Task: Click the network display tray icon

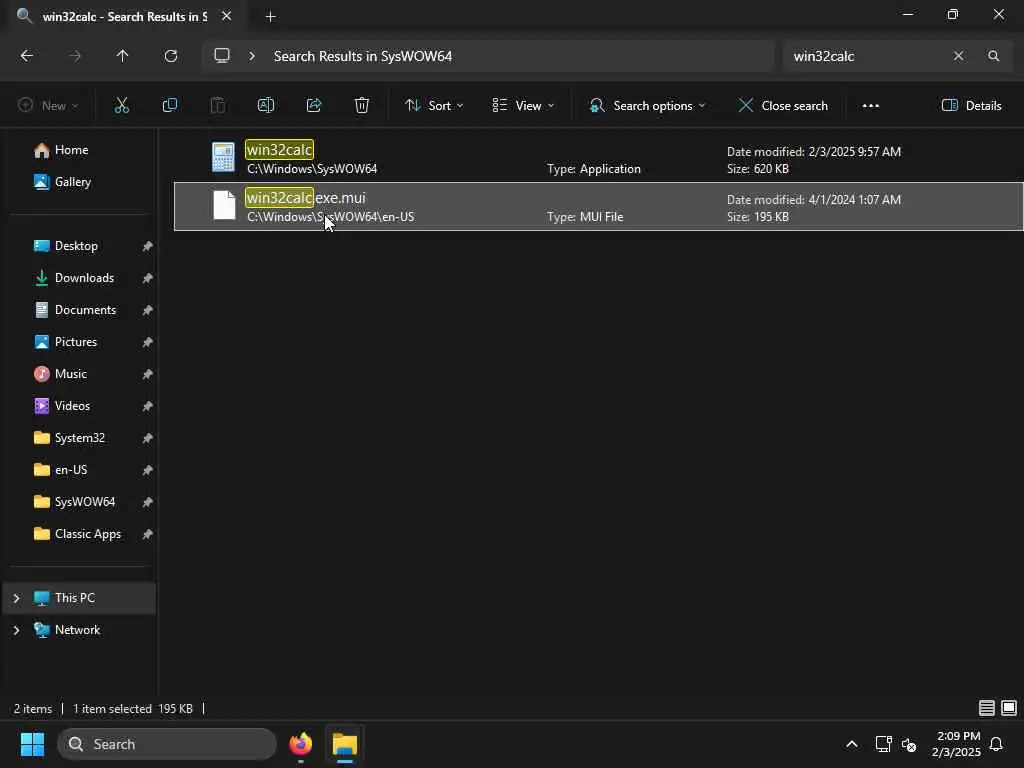Action: click(x=883, y=744)
